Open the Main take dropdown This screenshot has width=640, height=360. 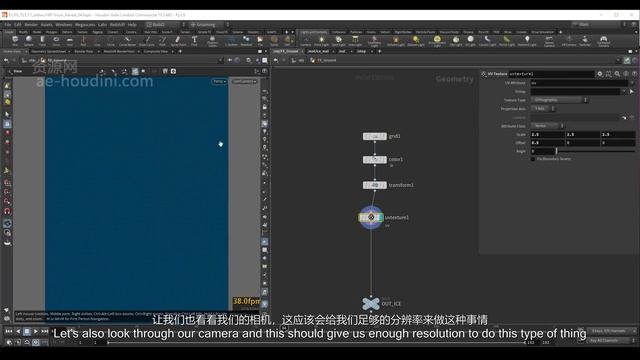click(599, 24)
